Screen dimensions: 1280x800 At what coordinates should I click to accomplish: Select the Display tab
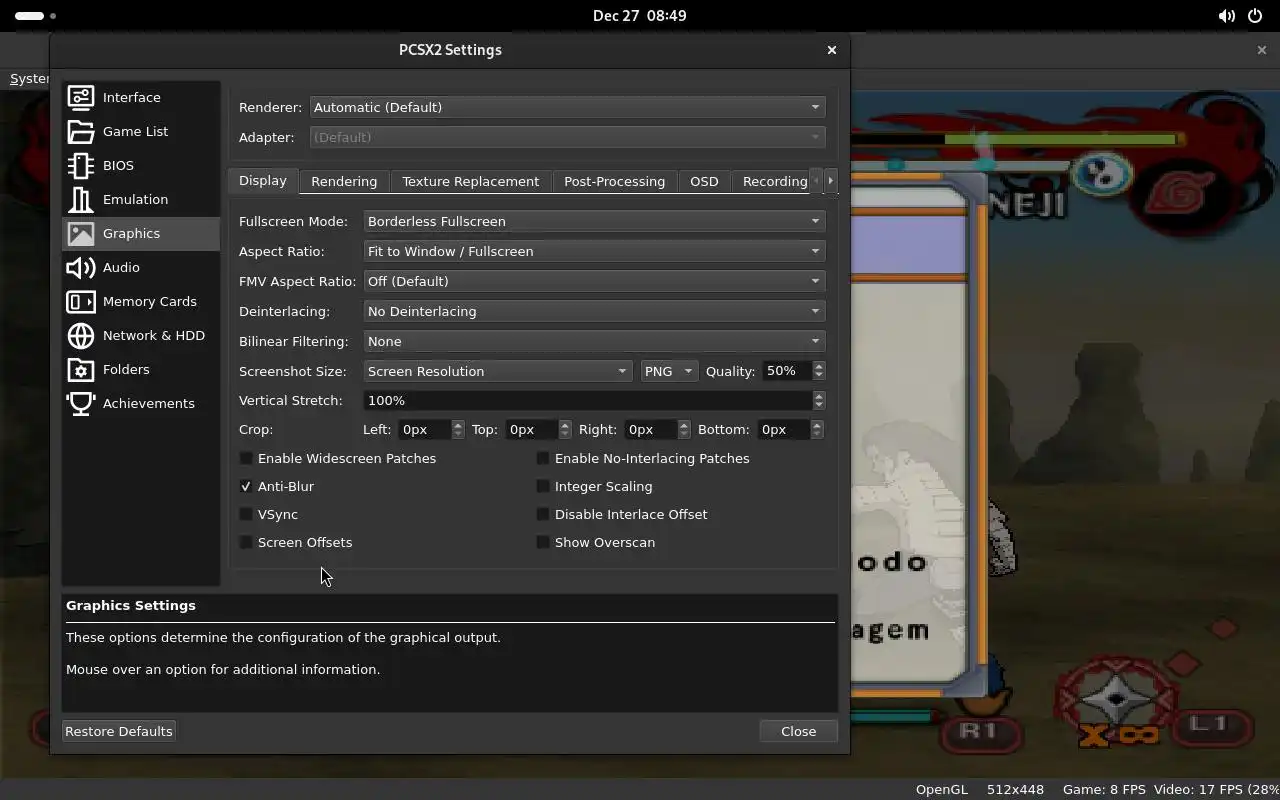pyautogui.click(x=263, y=180)
